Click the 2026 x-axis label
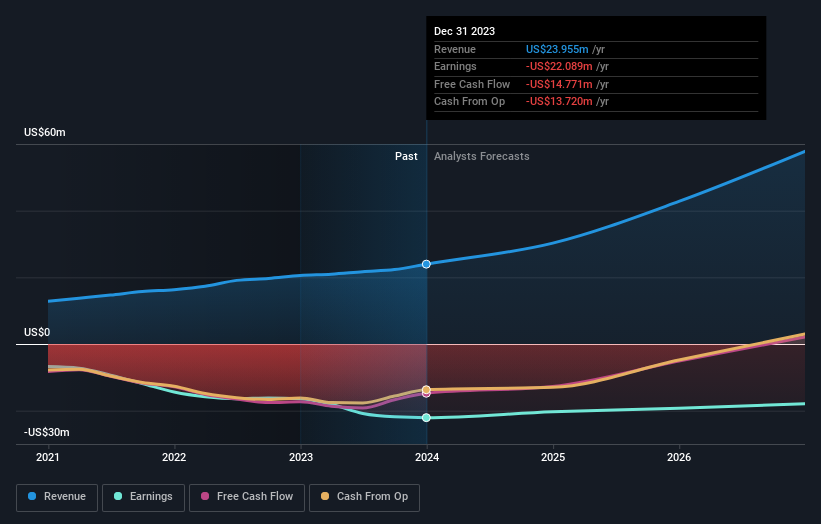 tap(679, 458)
